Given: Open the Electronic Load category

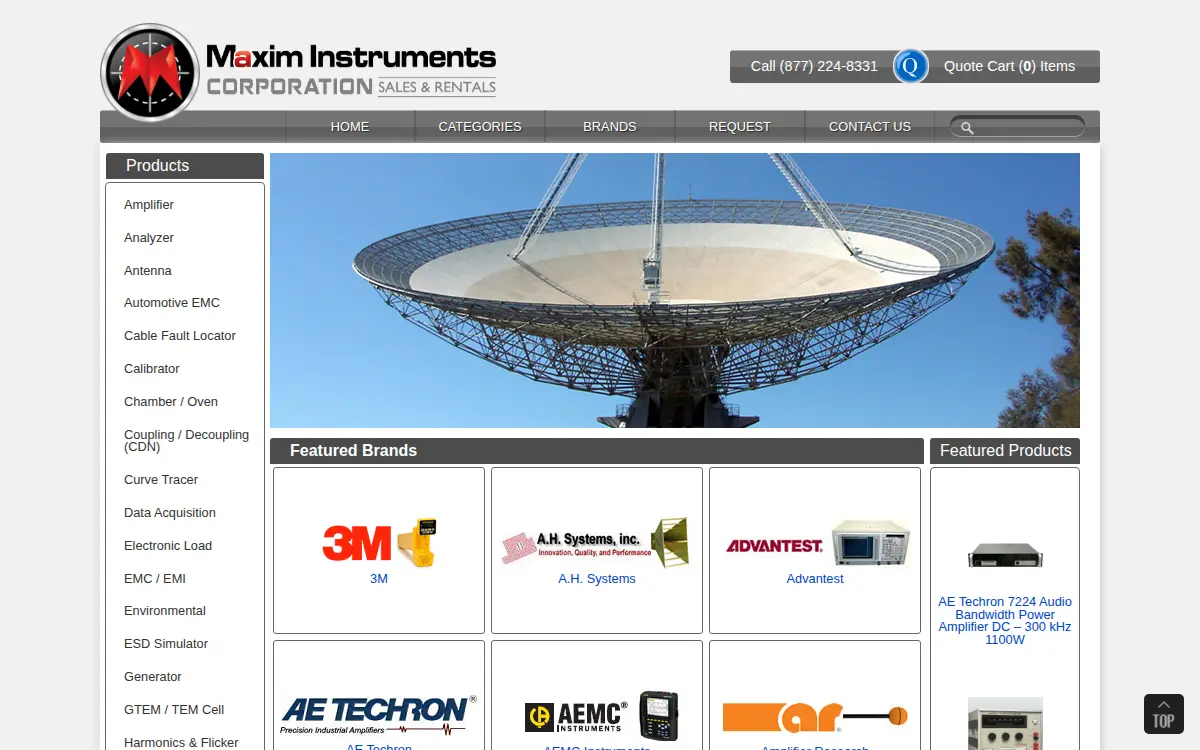Looking at the screenshot, I should coord(168,546).
